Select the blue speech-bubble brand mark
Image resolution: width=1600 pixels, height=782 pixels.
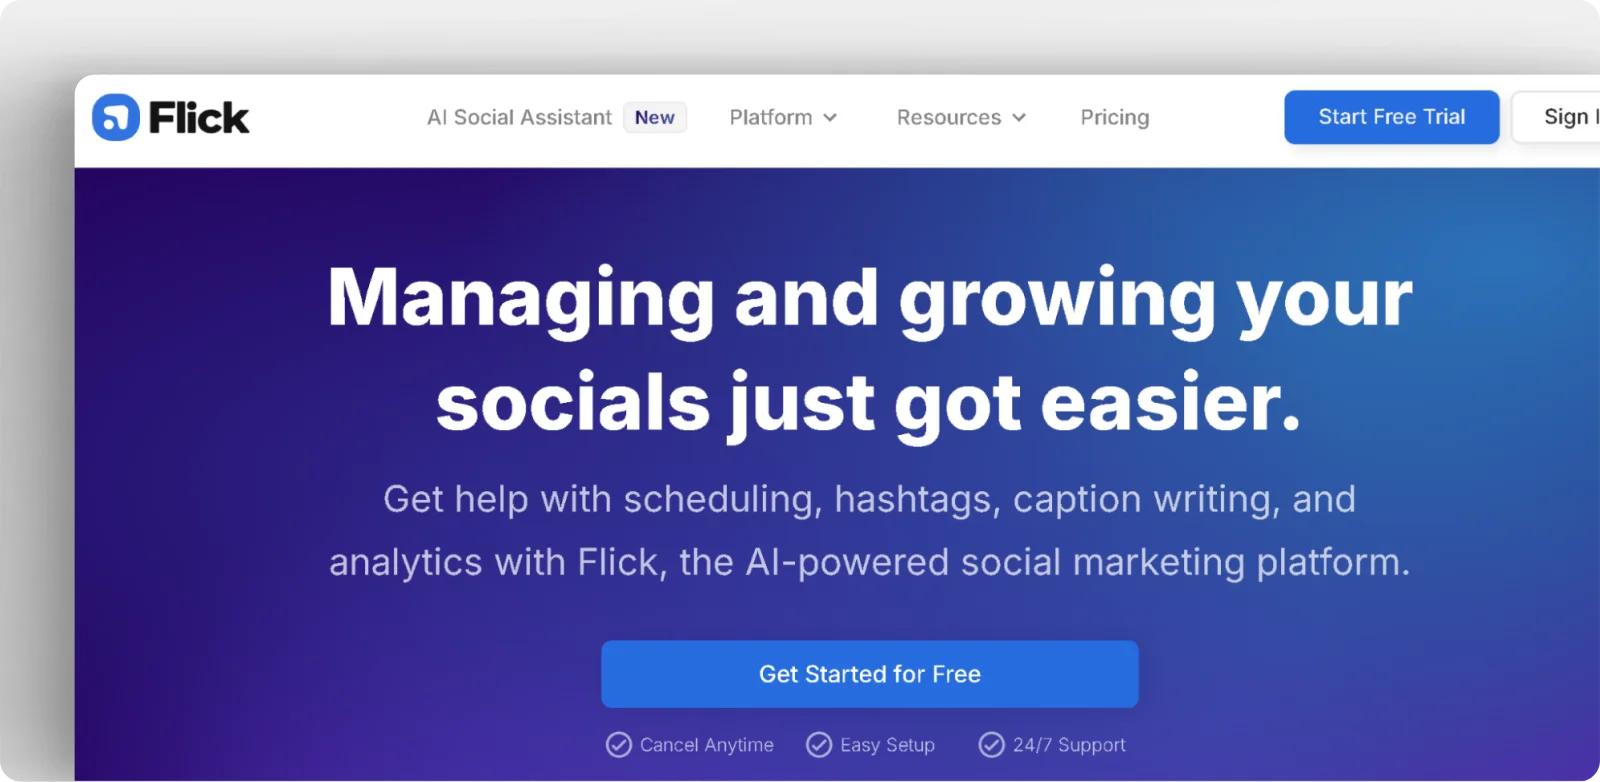pos(115,117)
